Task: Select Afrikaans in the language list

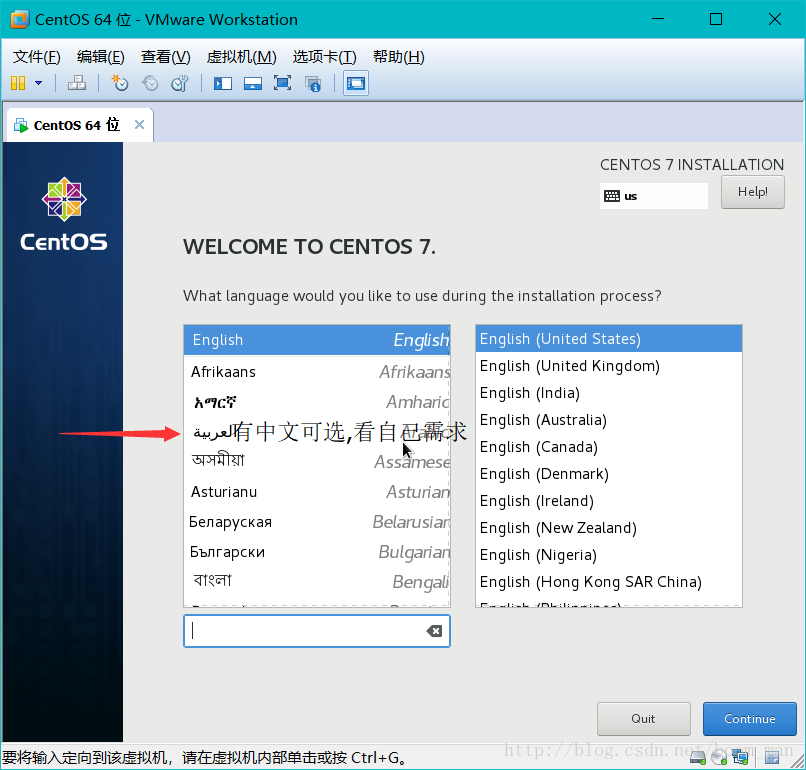Action: pyautogui.click(x=317, y=371)
